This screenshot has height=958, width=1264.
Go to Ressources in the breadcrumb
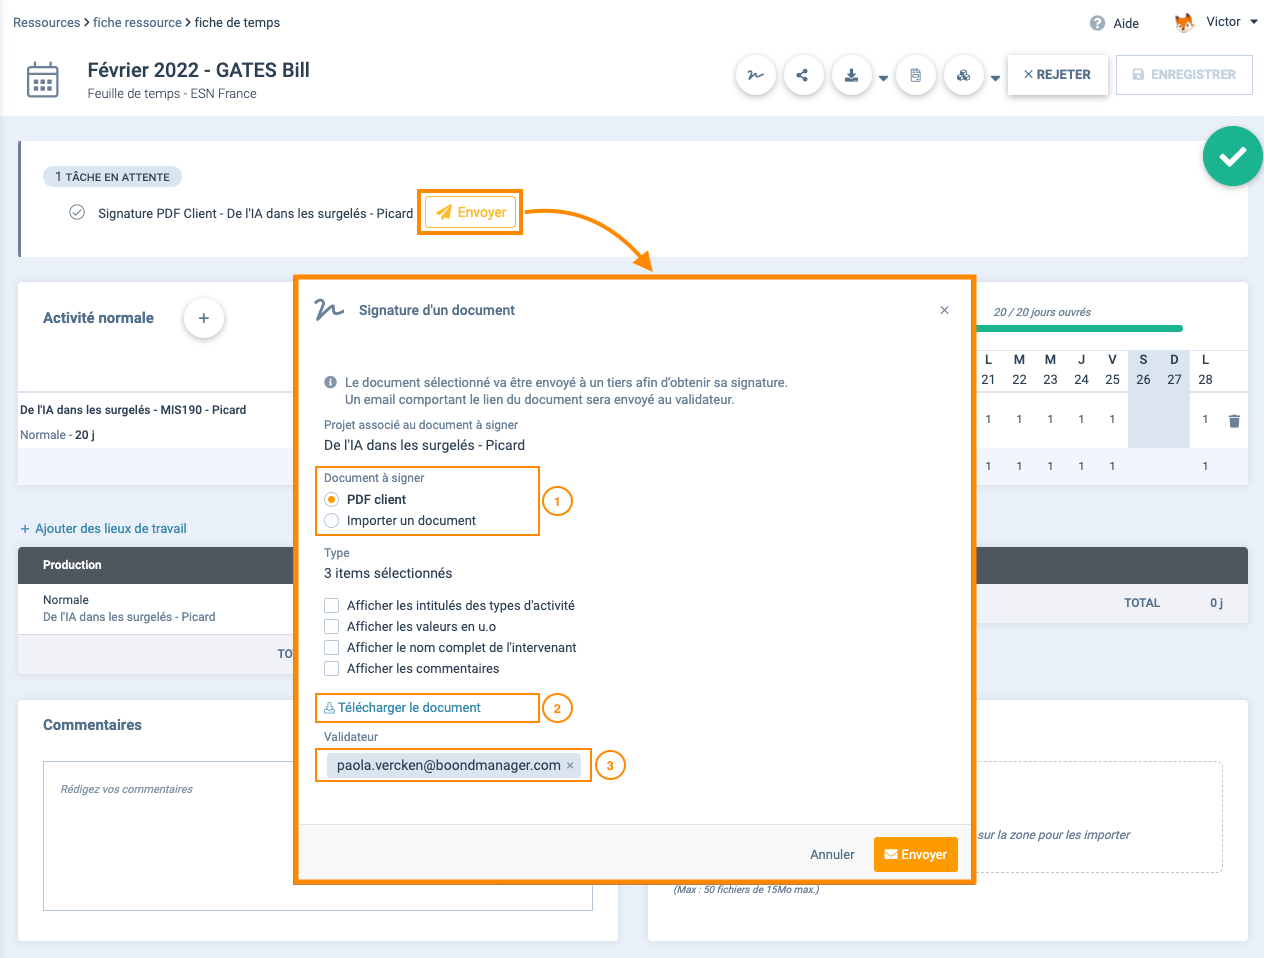pyautogui.click(x=46, y=23)
